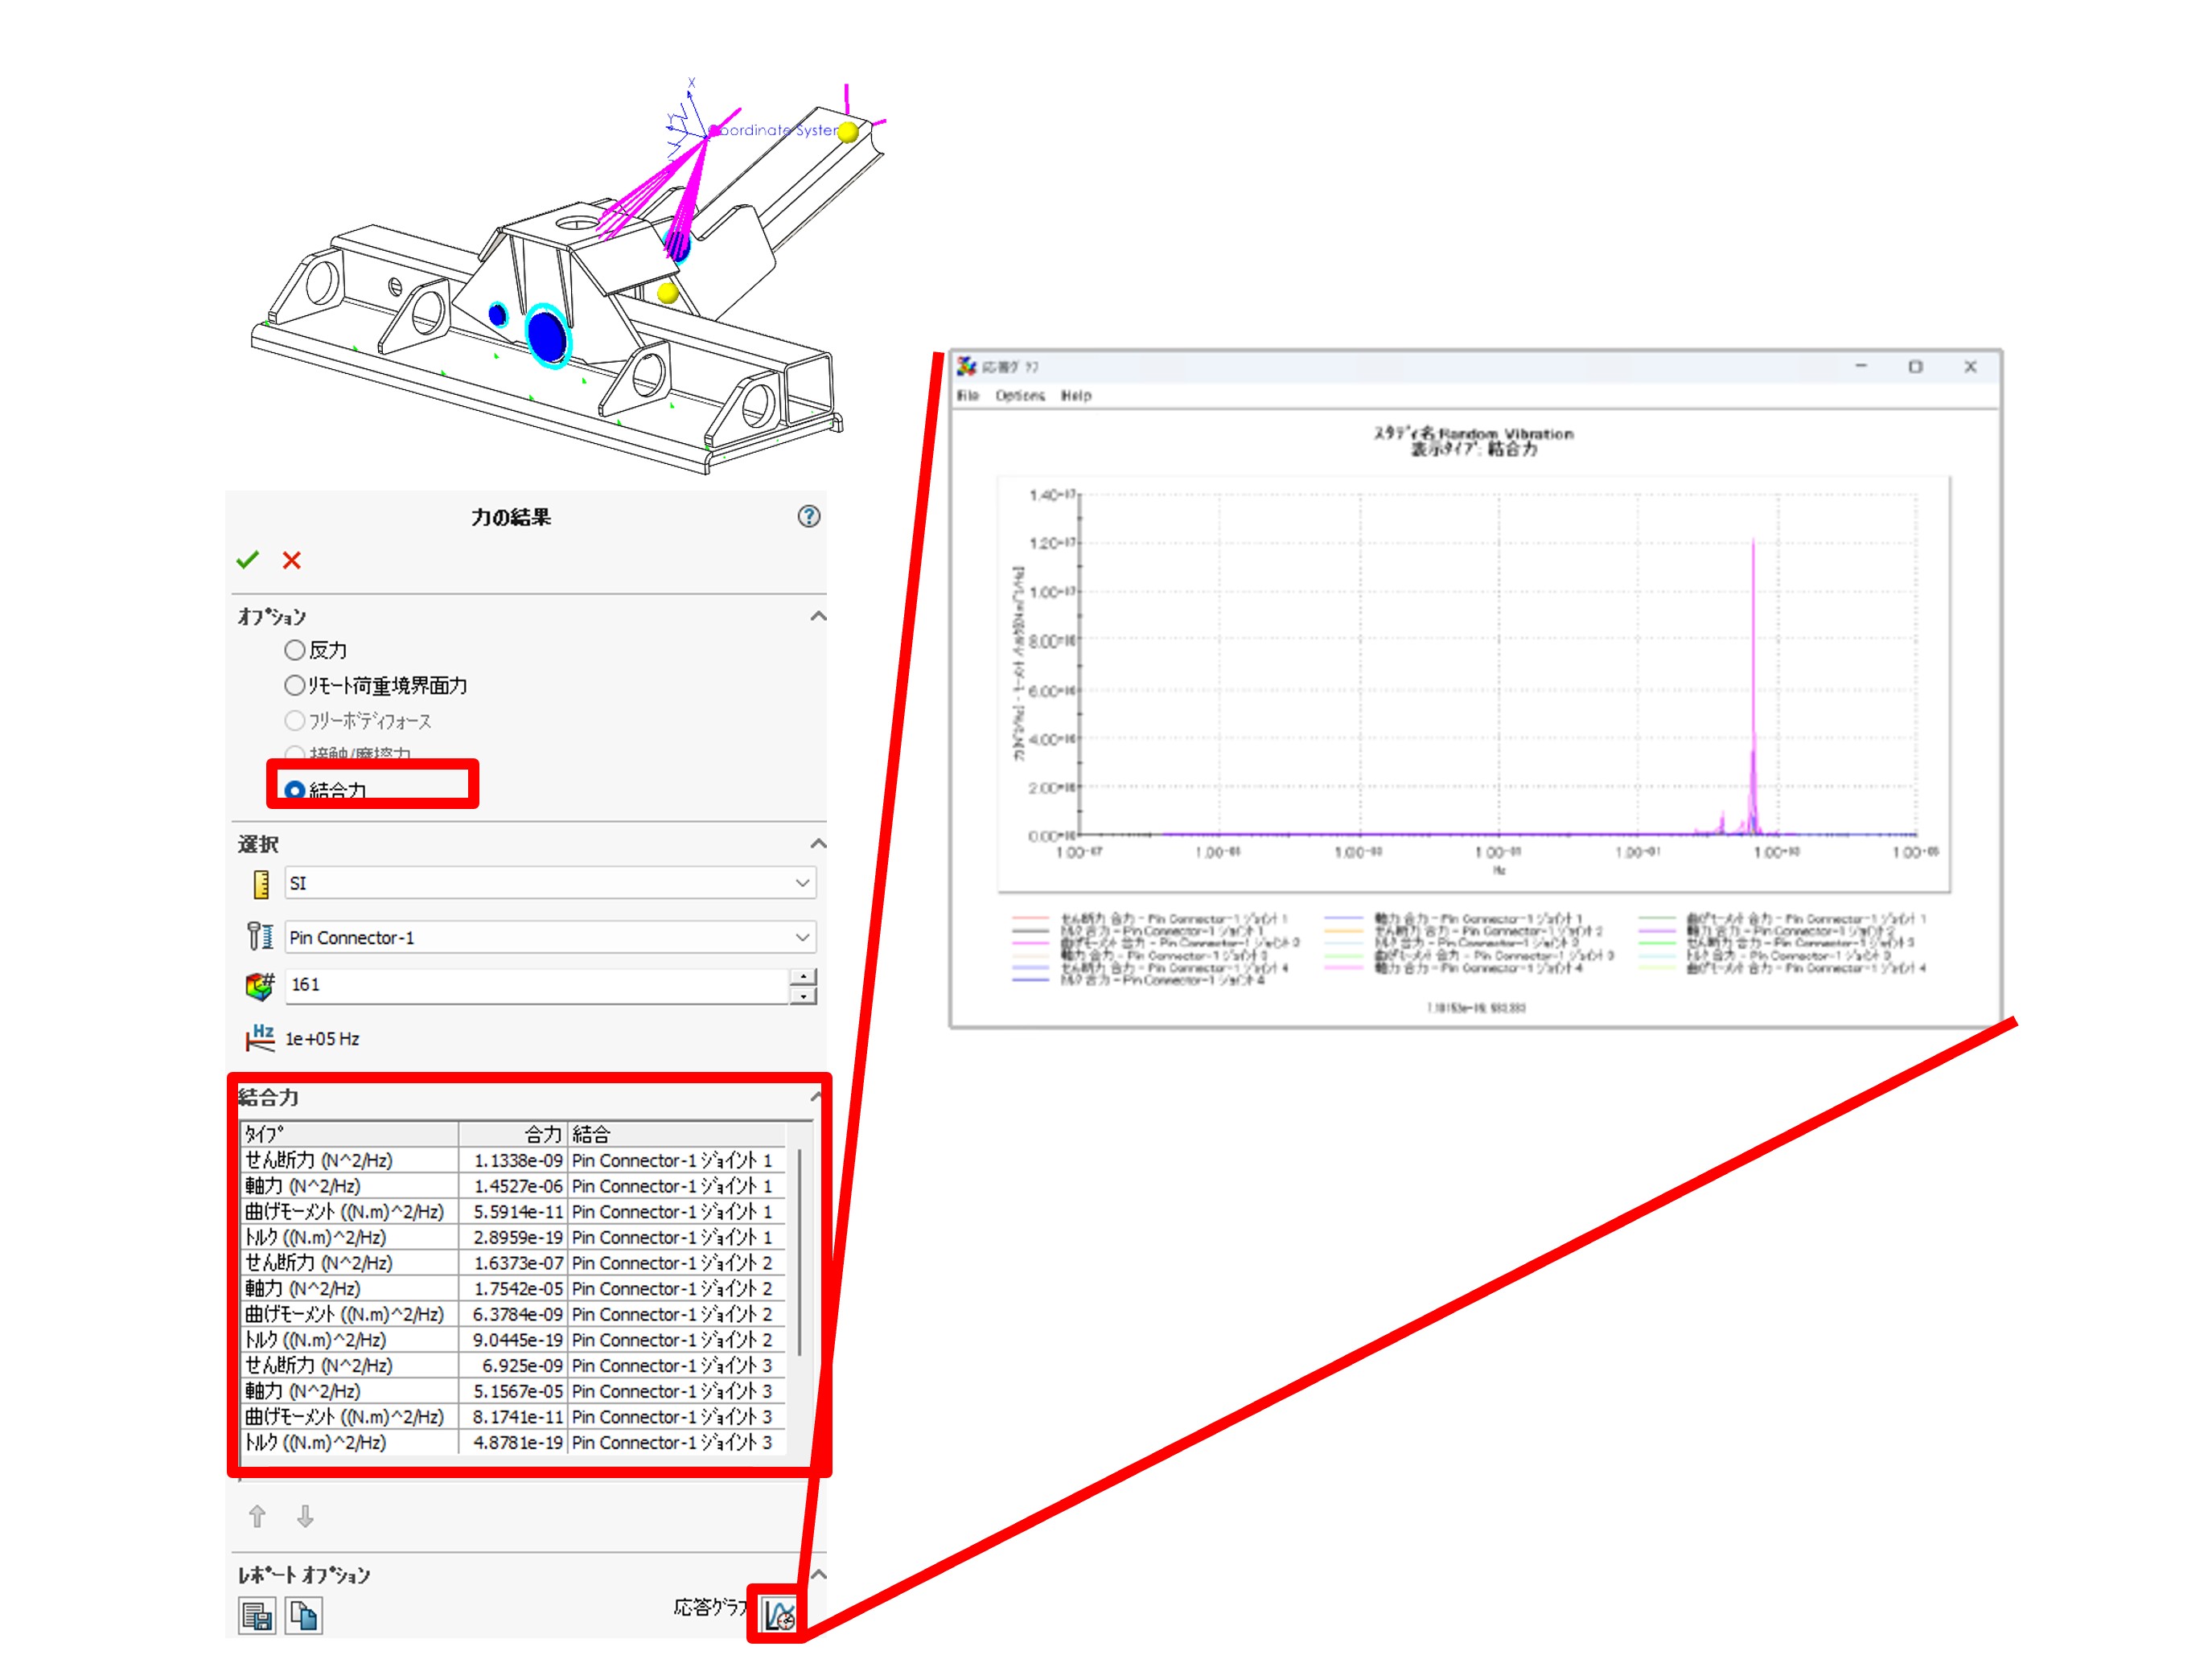Click the save report to file icon
Viewport: 2212px width, 1659px height.
tap(257, 1615)
